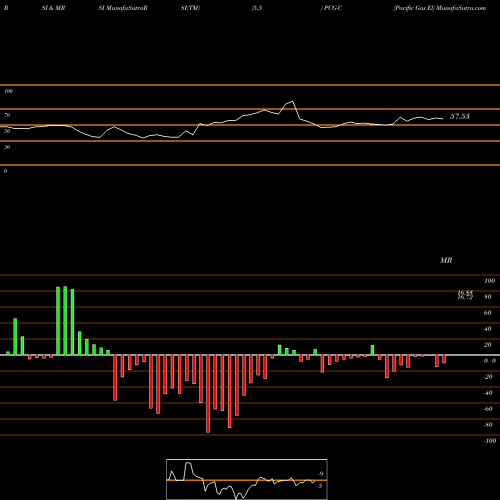Click the 'SI(TM)' header text
500x500 pixels.
pos(190,8)
